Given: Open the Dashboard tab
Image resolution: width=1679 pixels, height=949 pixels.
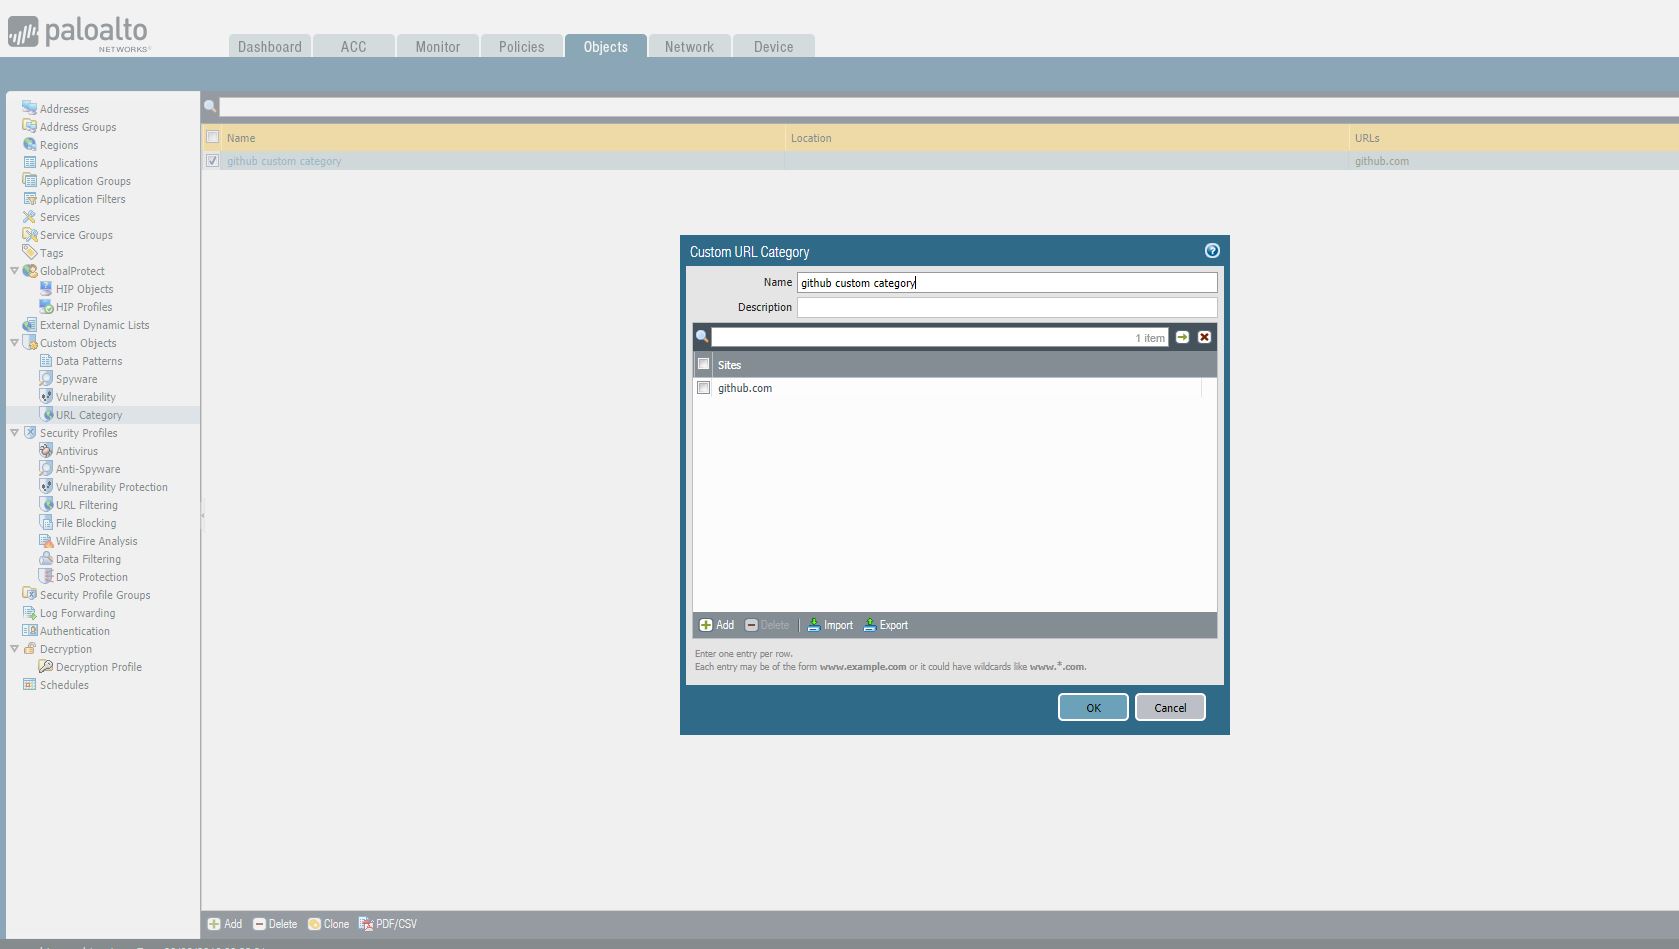Looking at the screenshot, I should click(x=270, y=46).
